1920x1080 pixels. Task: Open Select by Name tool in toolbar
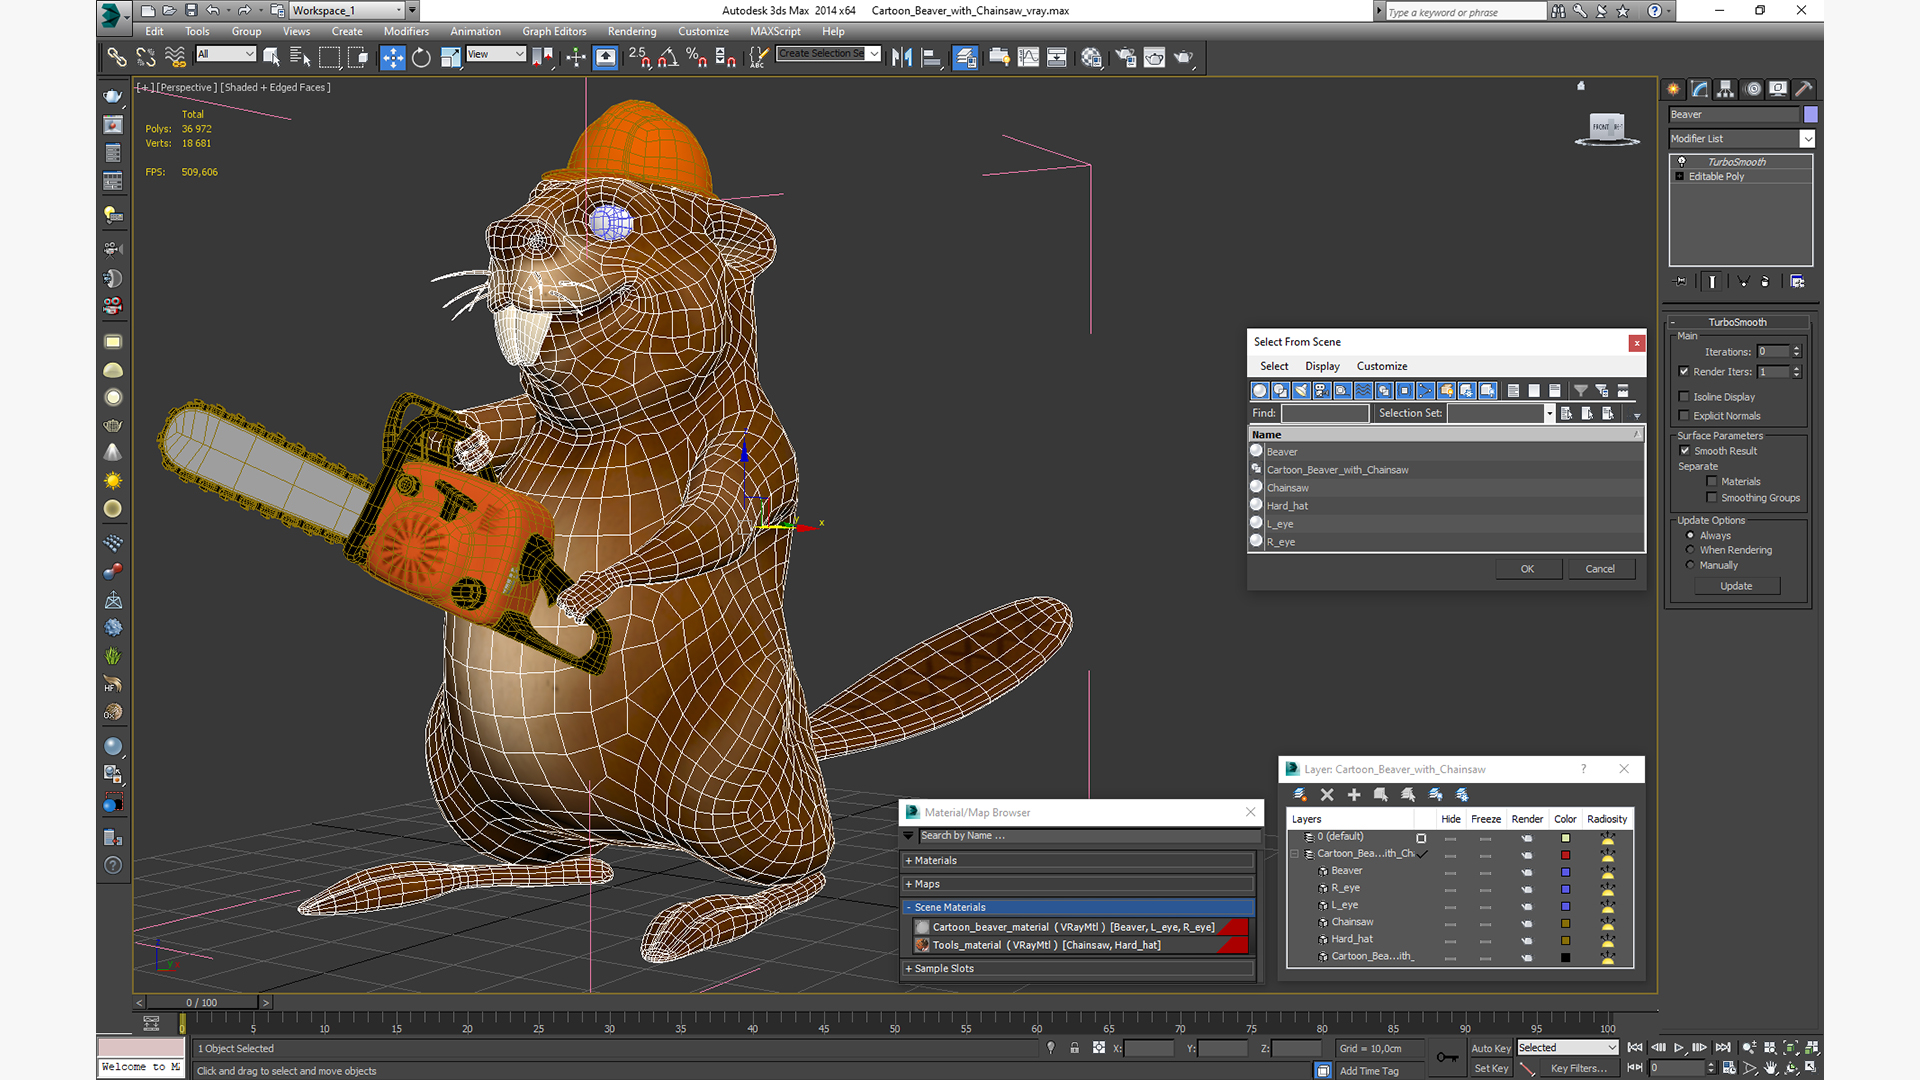pyautogui.click(x=300, y=58)
